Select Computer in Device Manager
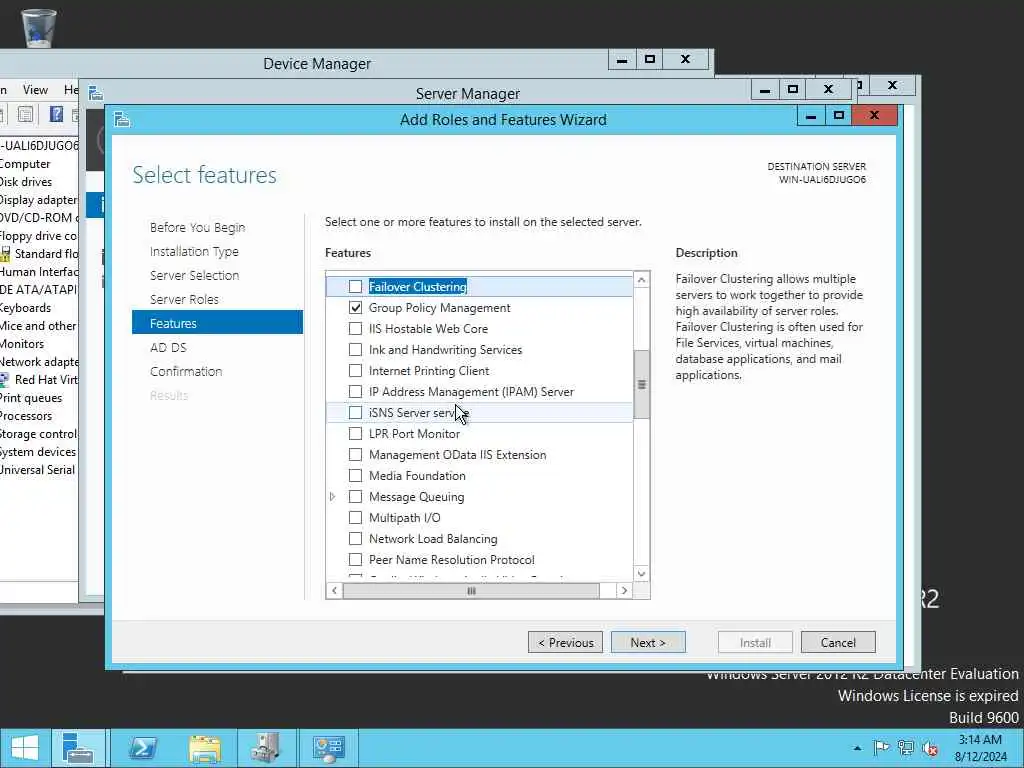Viewport: 1024px width, 768px height. point(25,164)
